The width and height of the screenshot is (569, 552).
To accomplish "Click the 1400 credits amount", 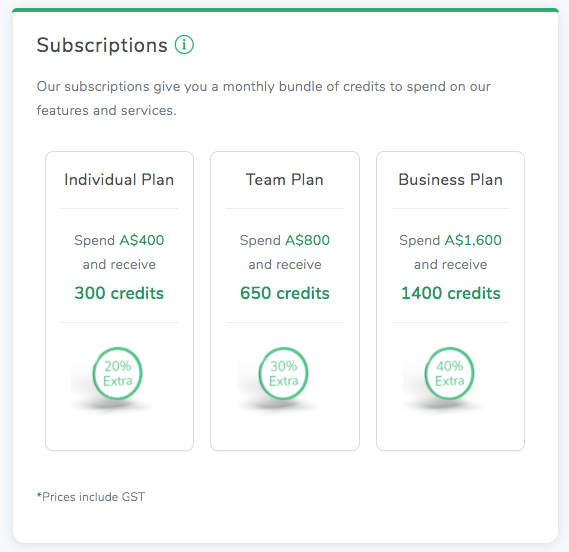I will click(451, 293).
